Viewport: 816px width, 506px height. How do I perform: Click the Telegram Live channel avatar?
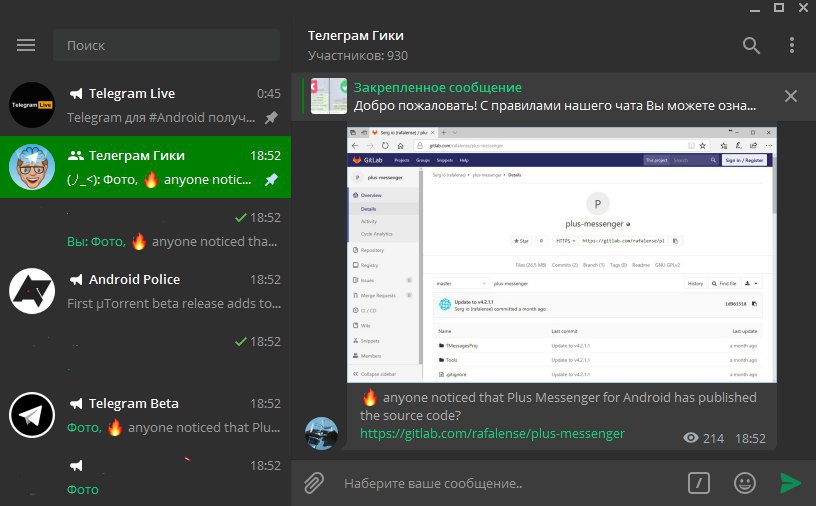coord(32,105)
